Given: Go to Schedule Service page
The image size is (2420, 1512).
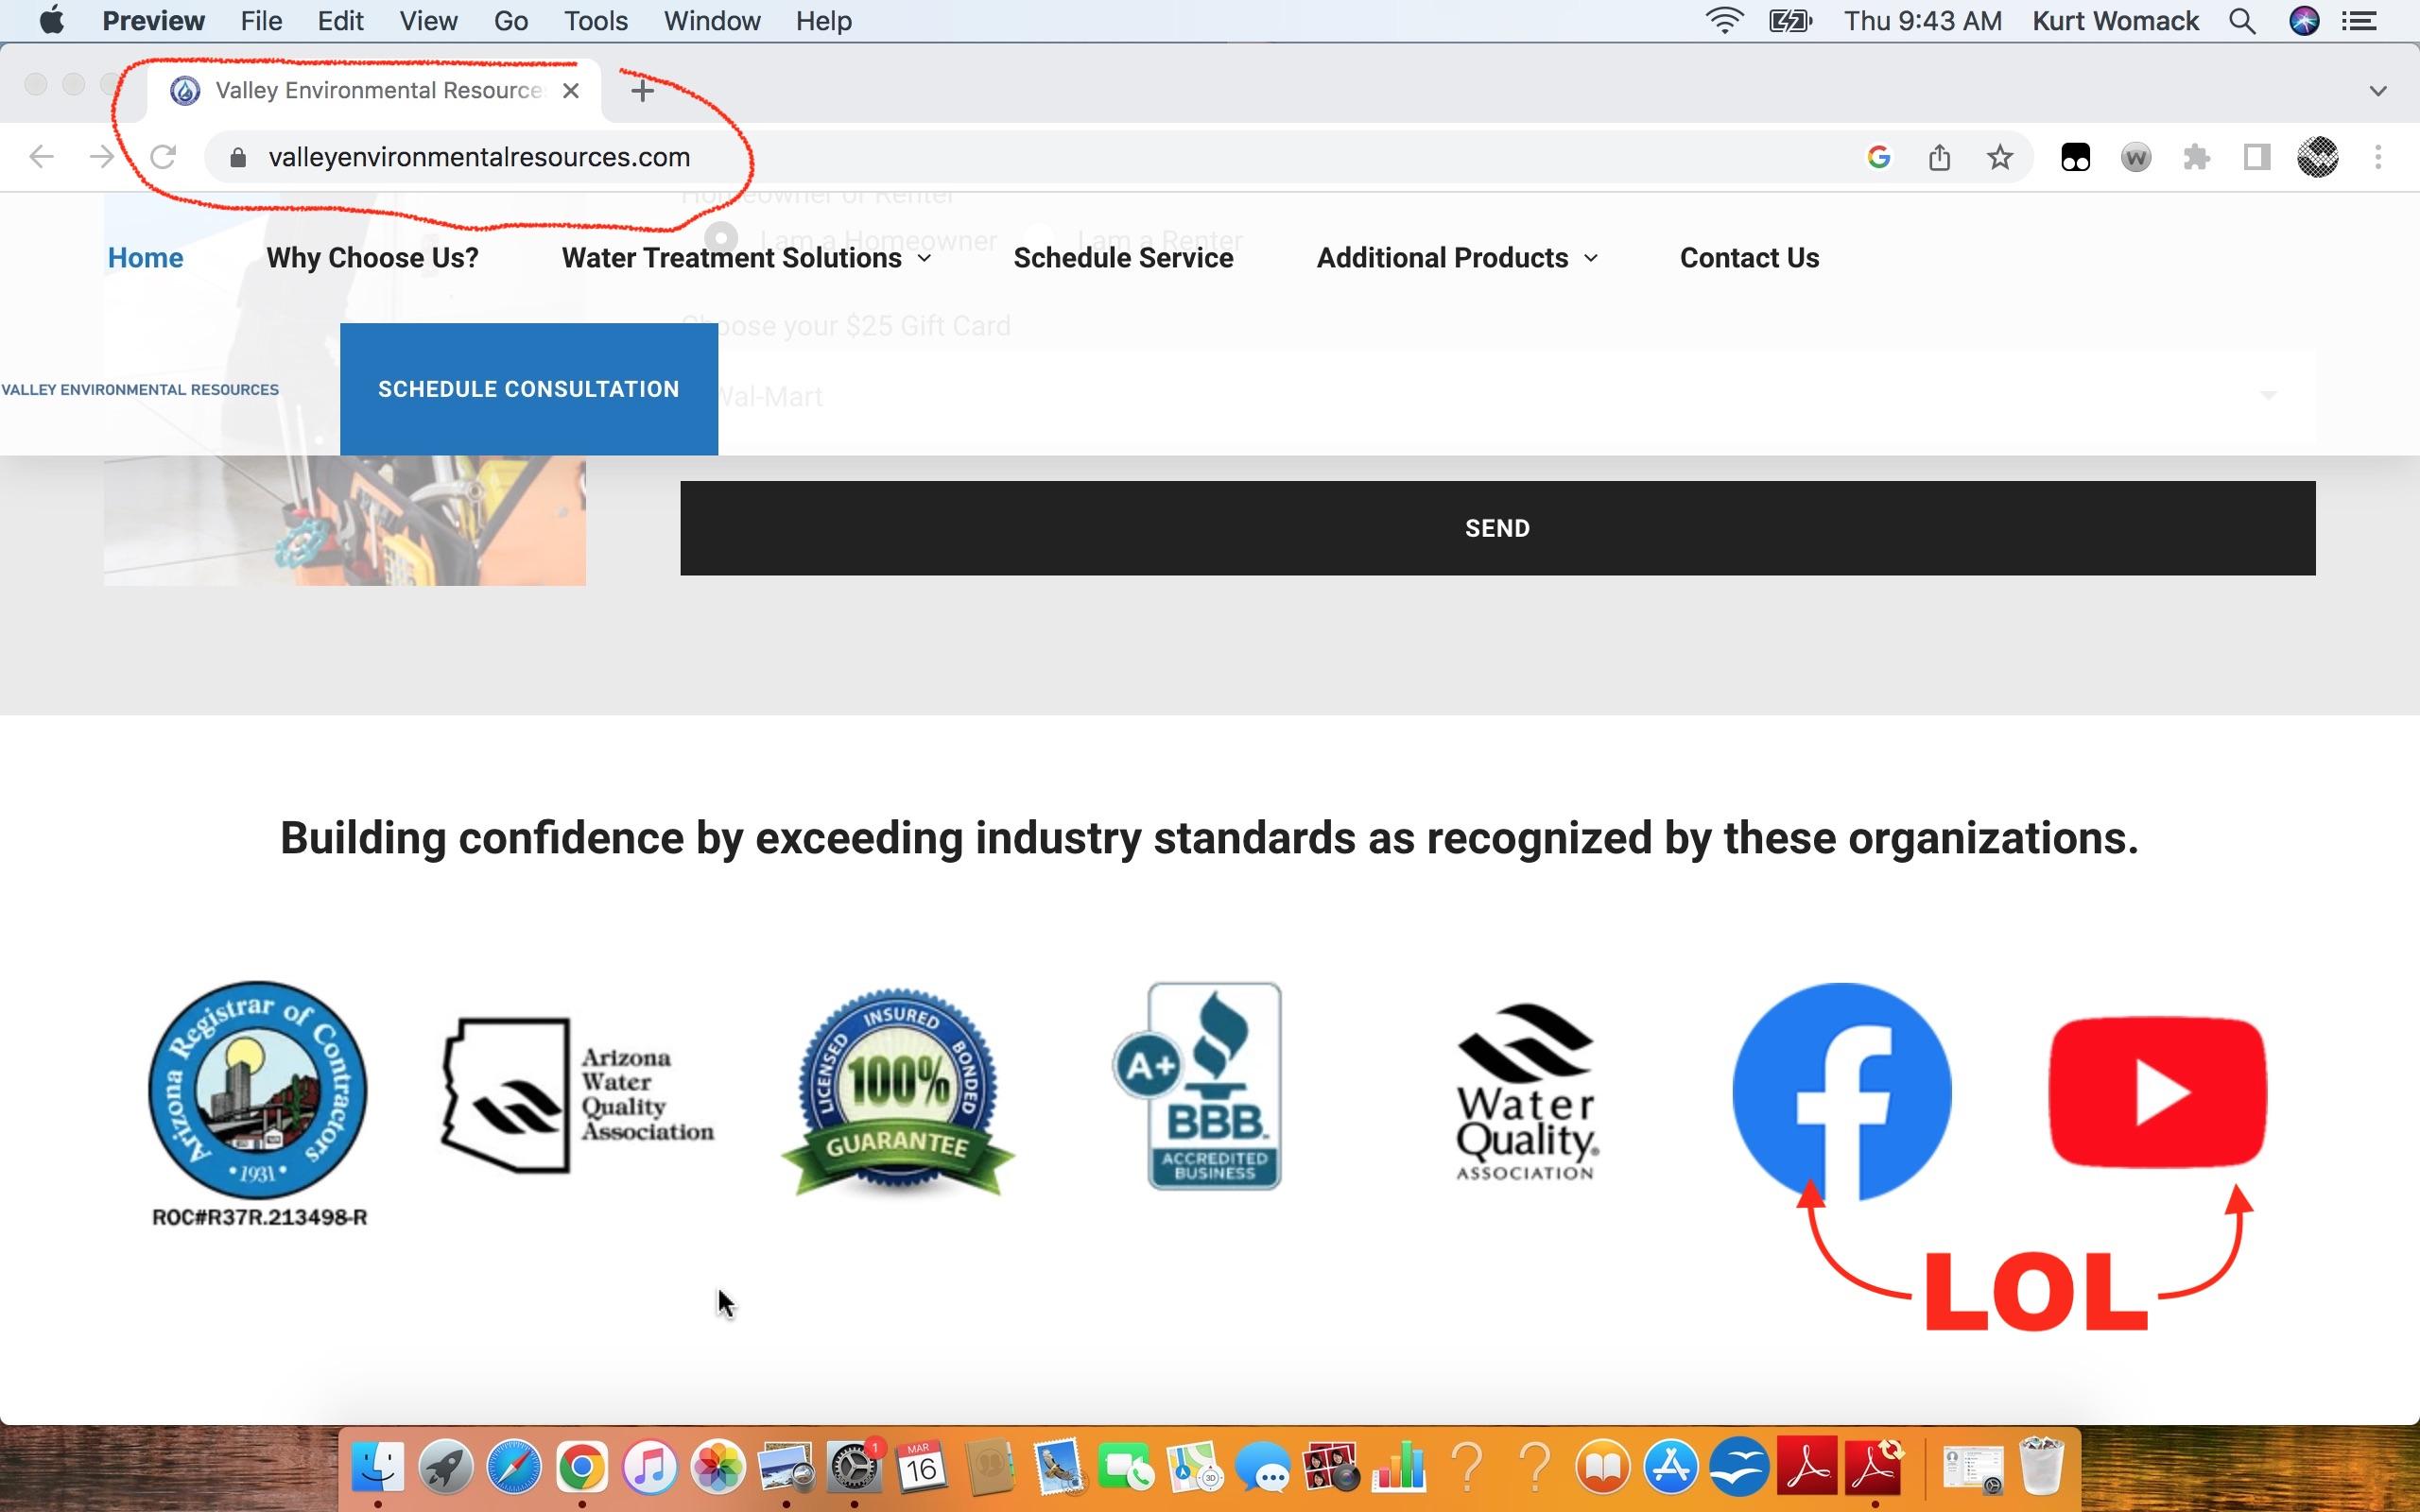Looking at the screenshot, I should pos(1123,258).
